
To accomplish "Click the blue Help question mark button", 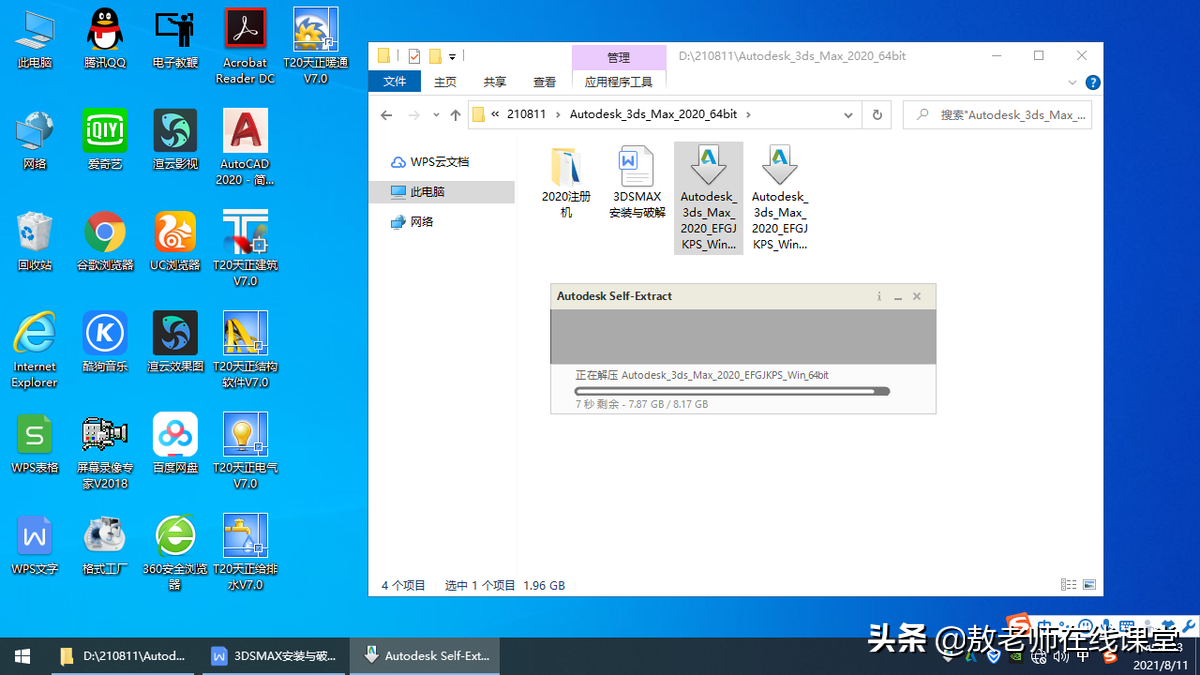I will coord(1092,83).
